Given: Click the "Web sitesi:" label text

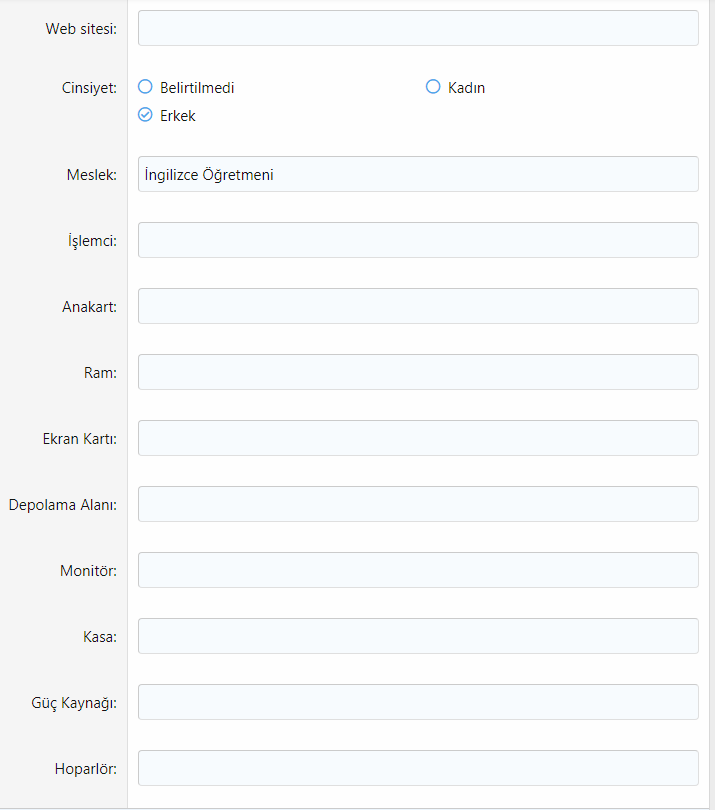Looking at the screenshot, I should tap(81, 29).
